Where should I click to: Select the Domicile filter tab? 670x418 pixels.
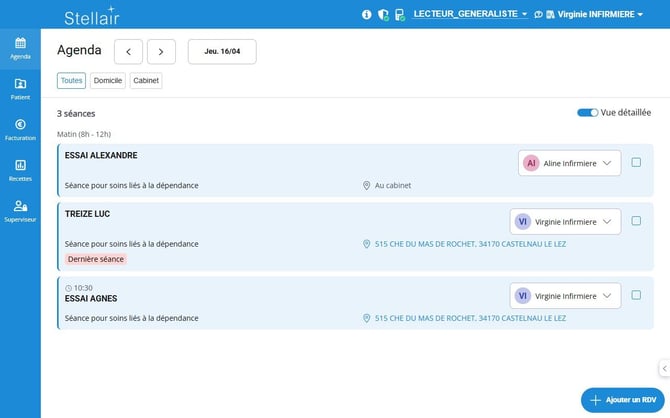pyautogui.click(x=108, y=81)
